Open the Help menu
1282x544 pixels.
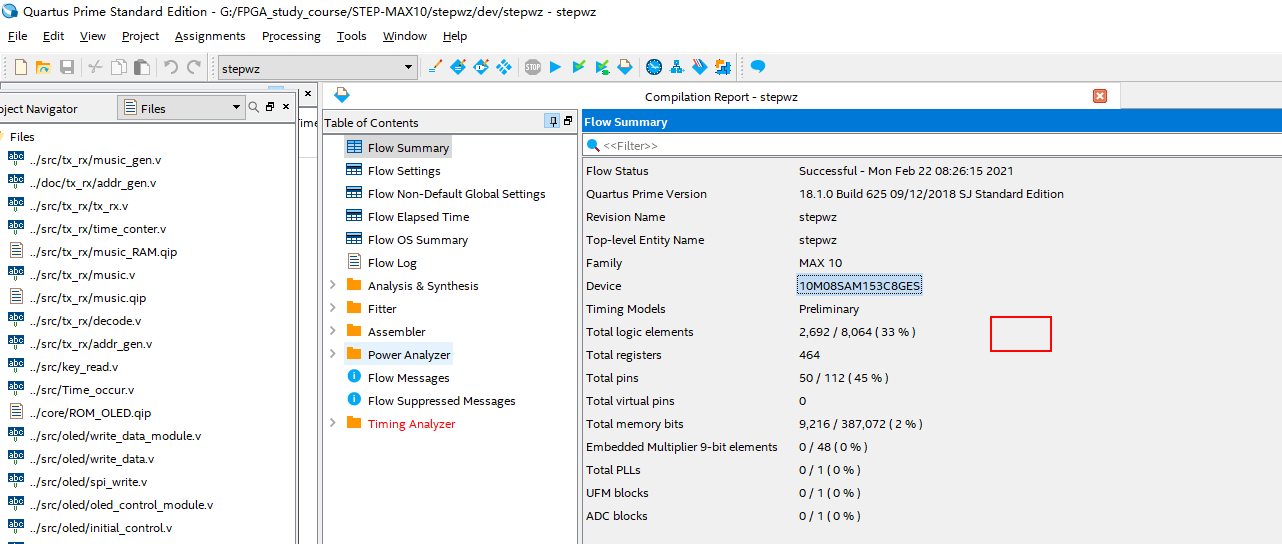[455, 36]
